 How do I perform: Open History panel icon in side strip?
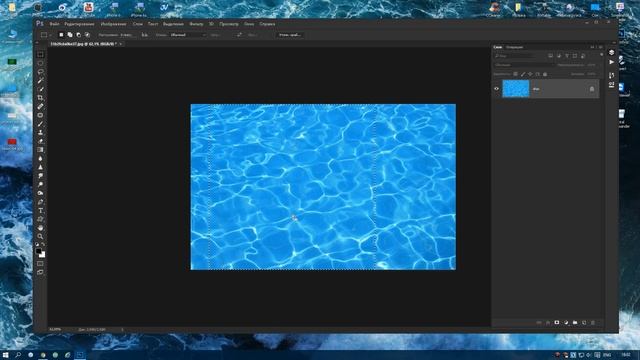[611, 76]
